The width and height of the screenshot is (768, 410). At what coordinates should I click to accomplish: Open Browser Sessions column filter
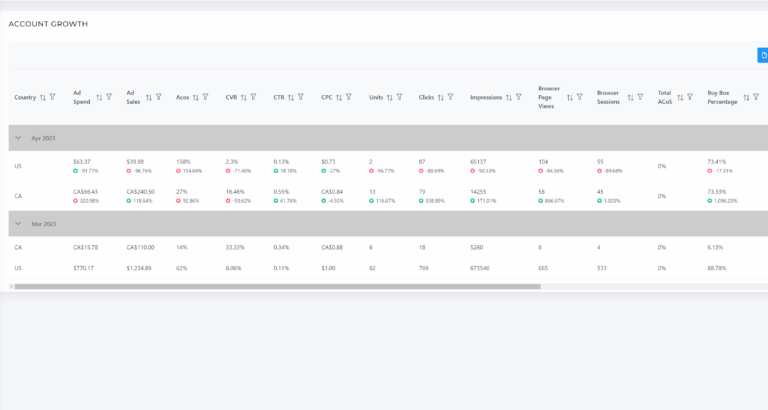tap(640, 97)
